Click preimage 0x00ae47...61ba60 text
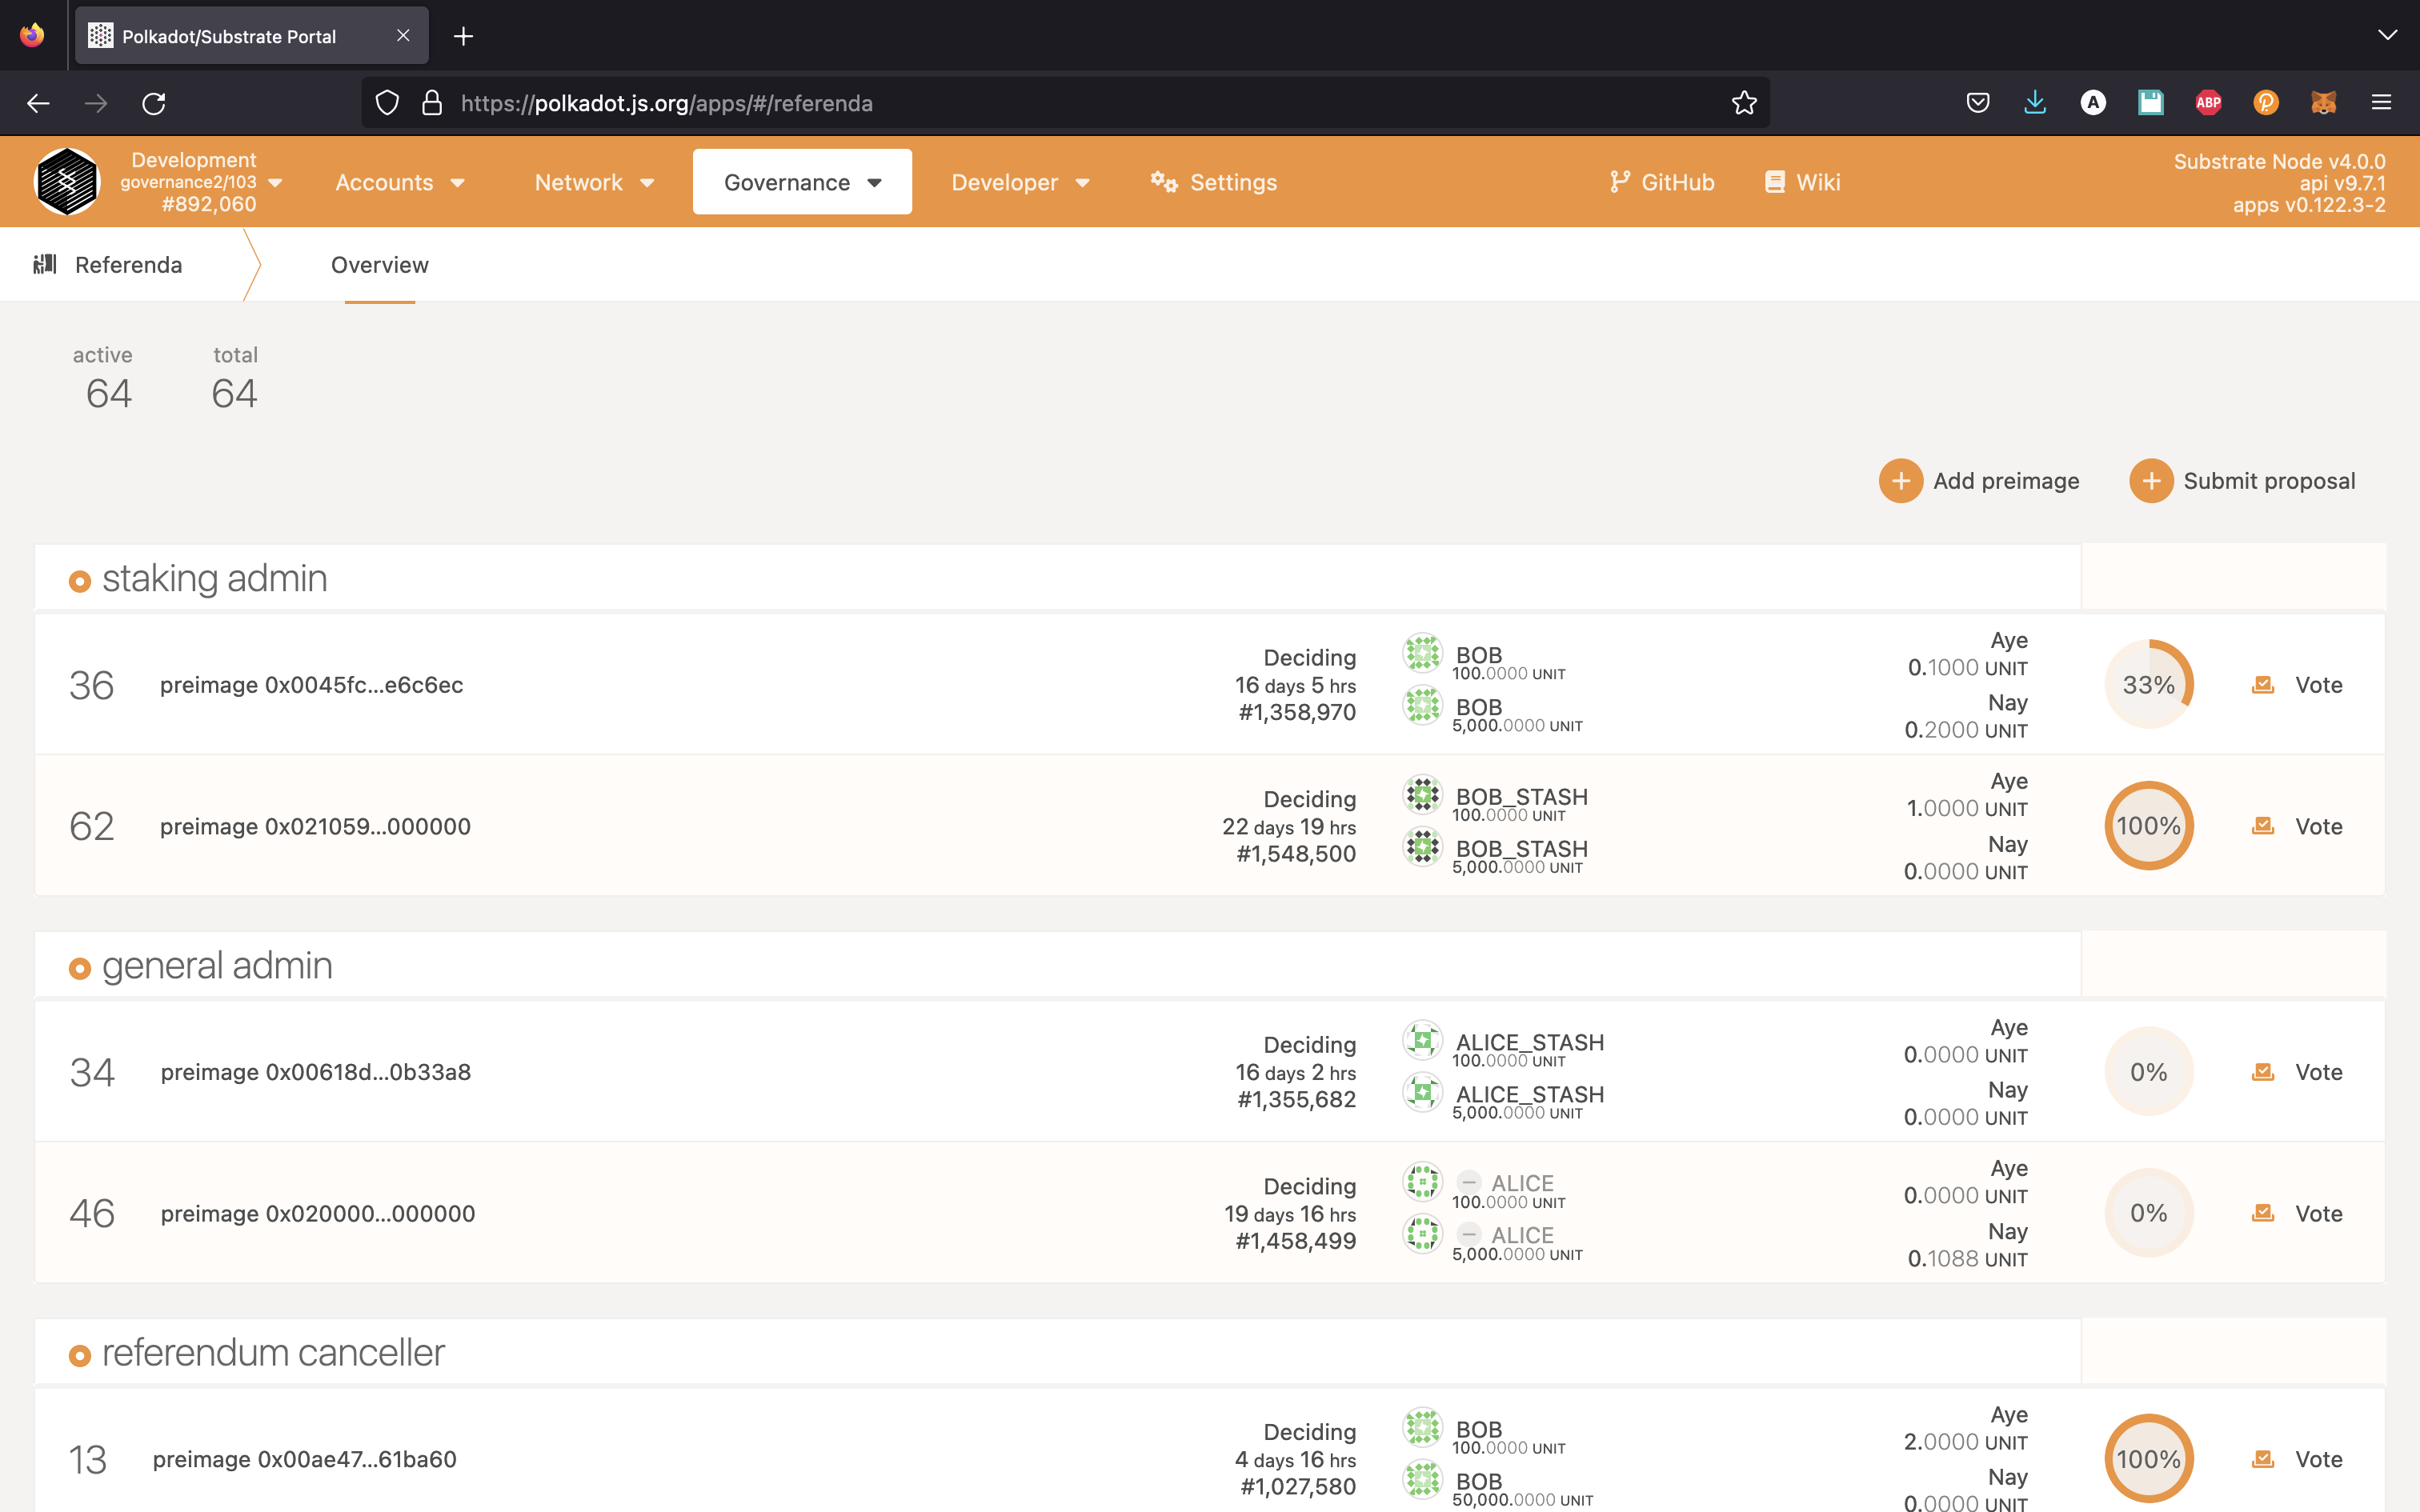 (x=305, y=1459)
